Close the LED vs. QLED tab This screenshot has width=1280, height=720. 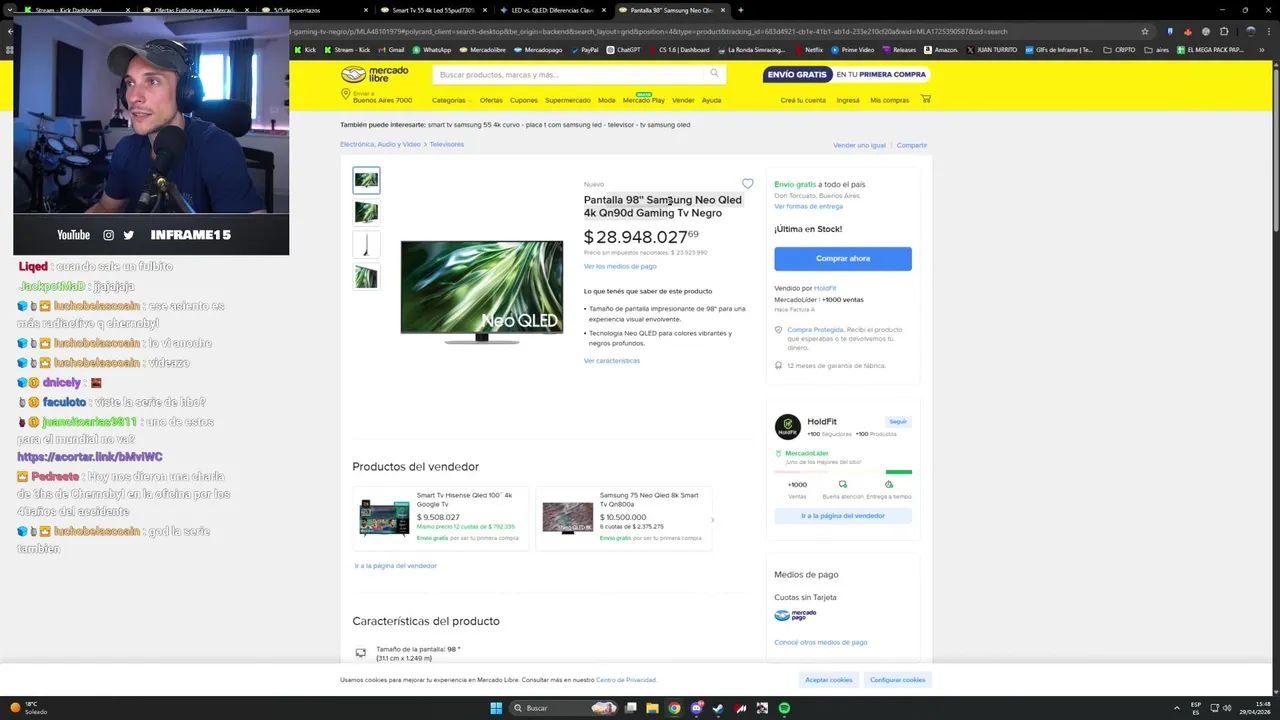[x=603, y=10]
